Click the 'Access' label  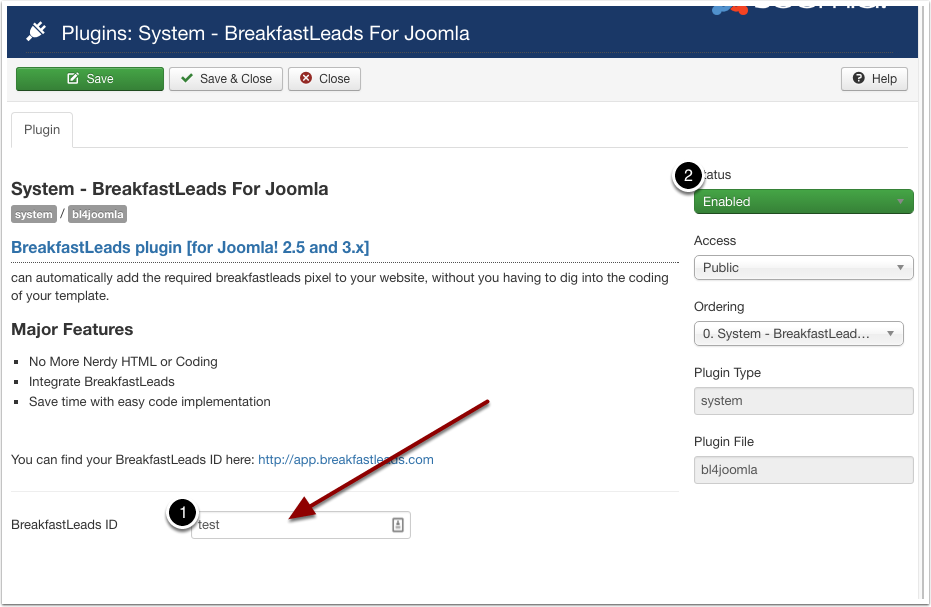(x=715, y=241)
